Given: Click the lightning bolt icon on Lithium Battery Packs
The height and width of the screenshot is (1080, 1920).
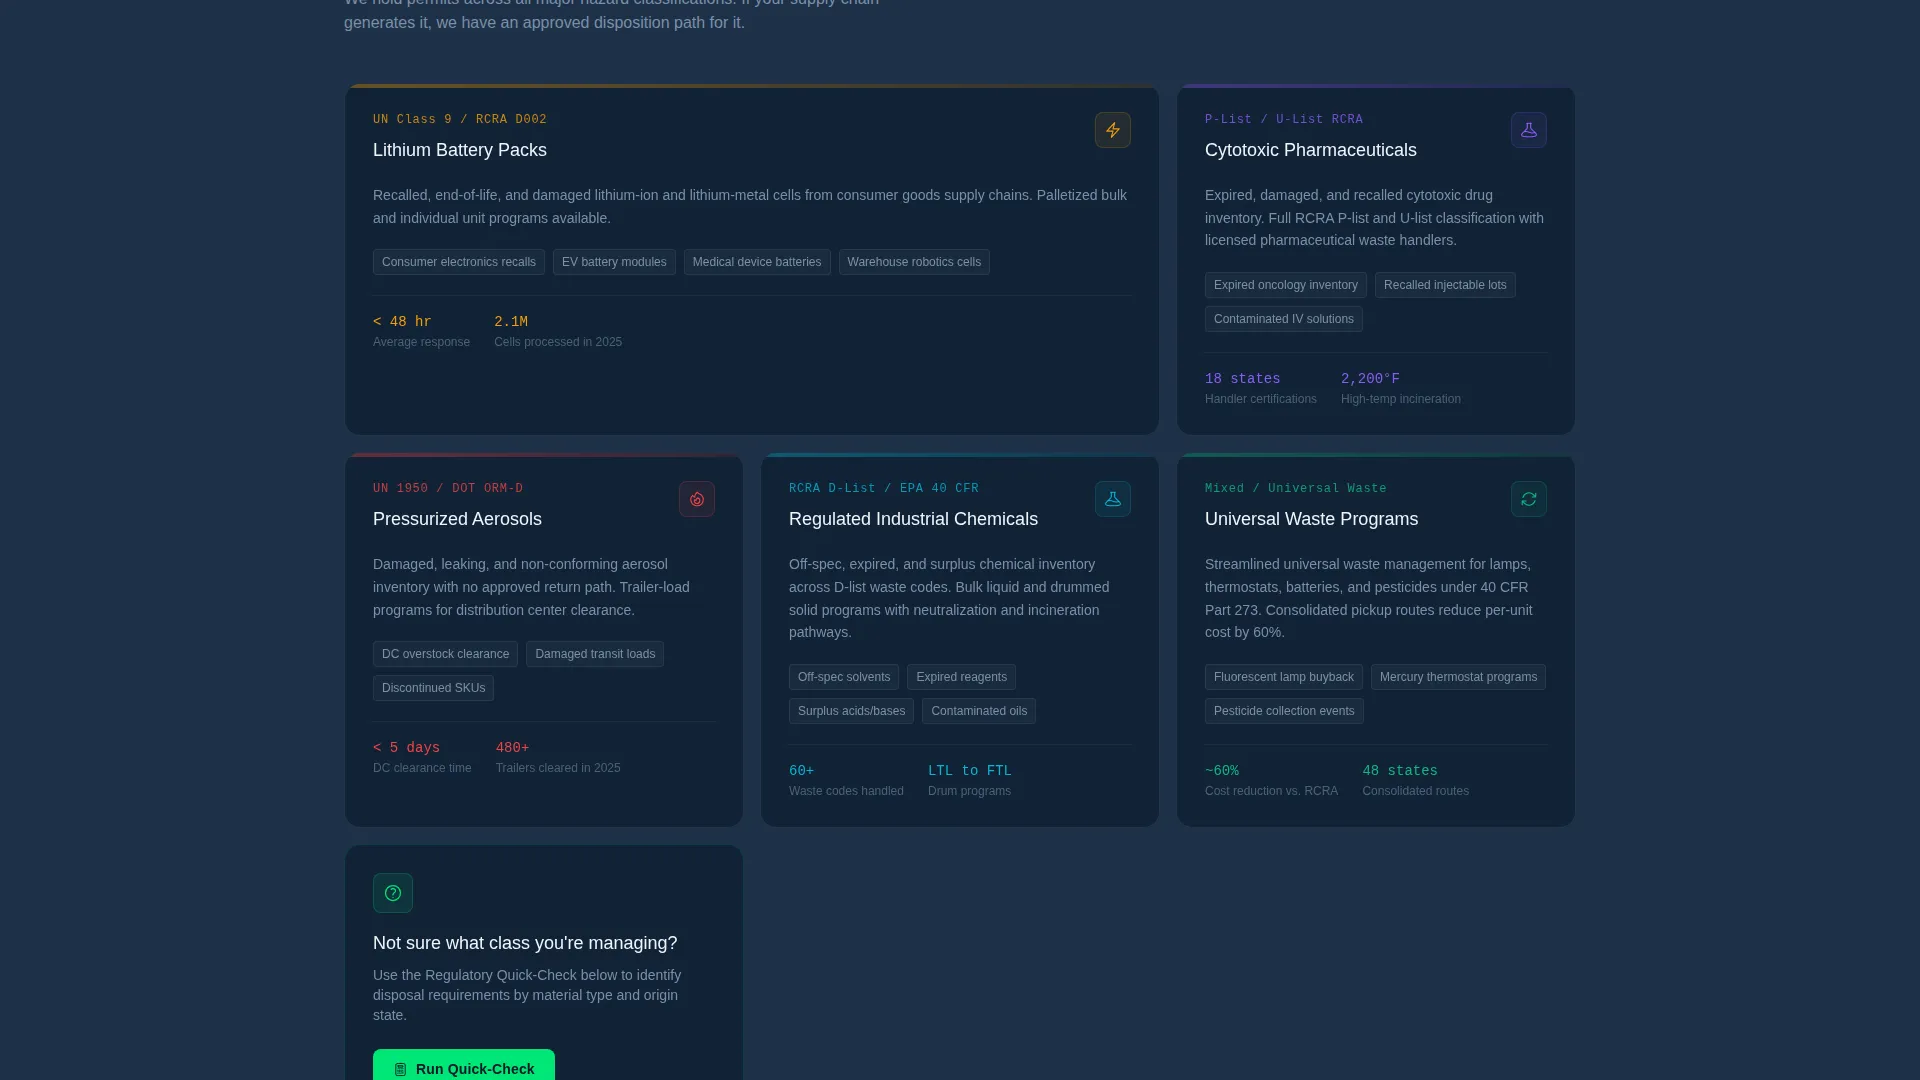Looking at the screenshot, I should pos(1113,130).
